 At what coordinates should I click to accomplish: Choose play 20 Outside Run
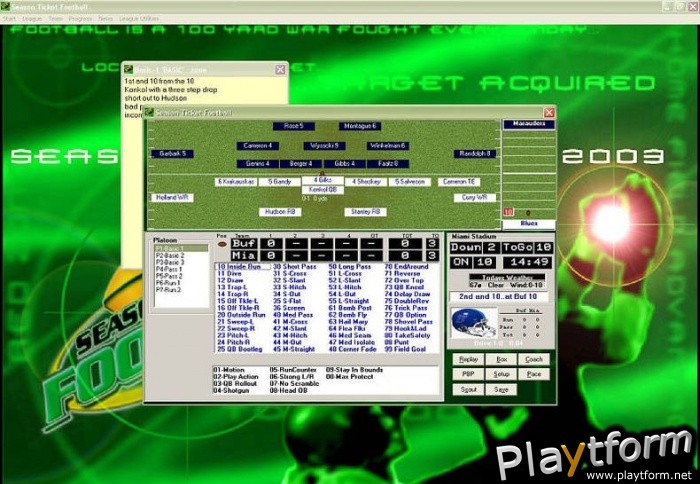coord(241,315)
